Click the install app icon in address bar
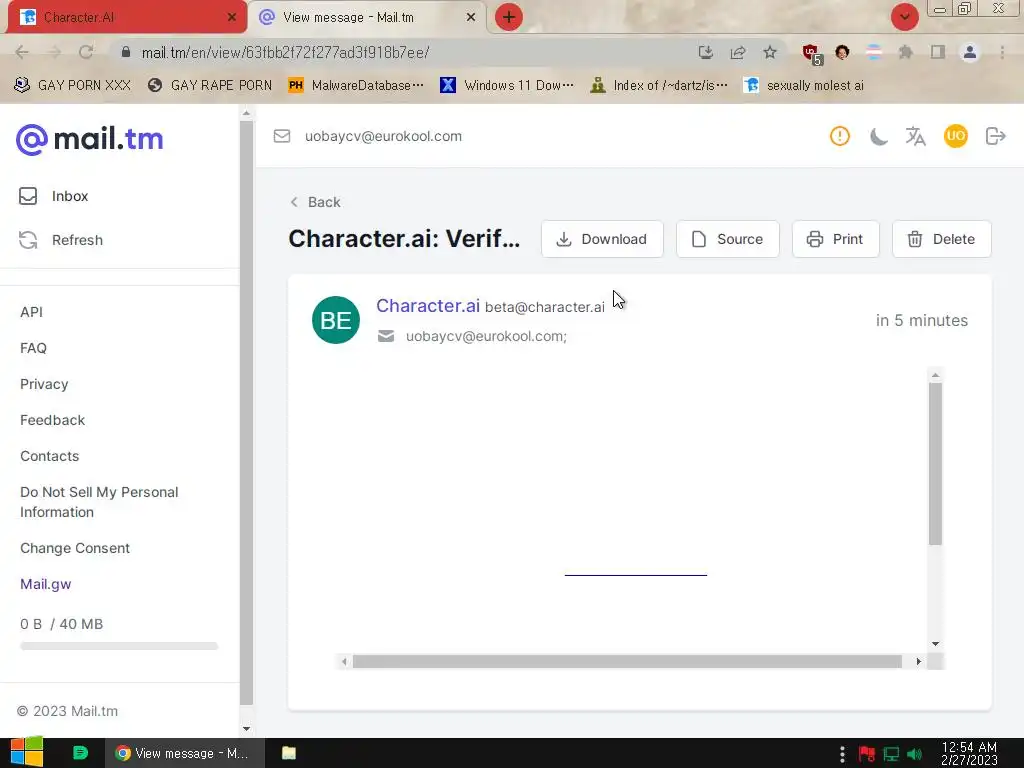 click(705, 52)
